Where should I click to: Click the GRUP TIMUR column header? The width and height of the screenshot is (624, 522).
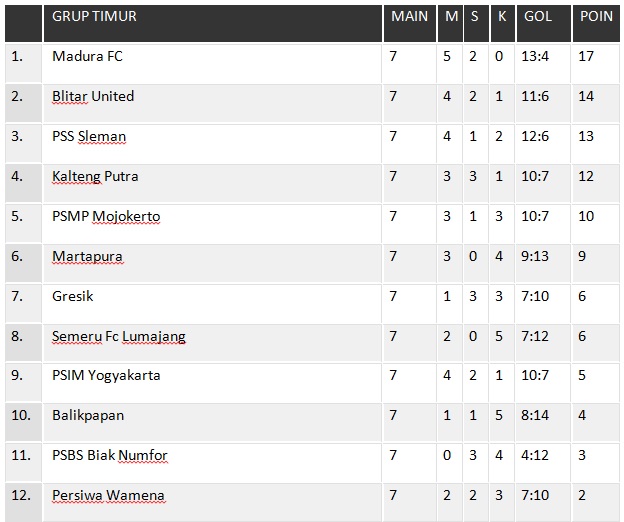pos(94,17)
